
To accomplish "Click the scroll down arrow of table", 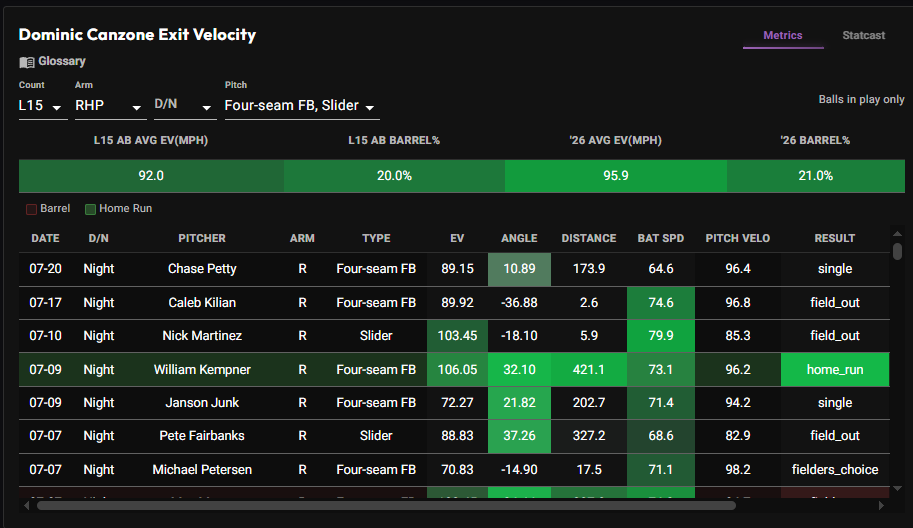I will pos(897,488).
